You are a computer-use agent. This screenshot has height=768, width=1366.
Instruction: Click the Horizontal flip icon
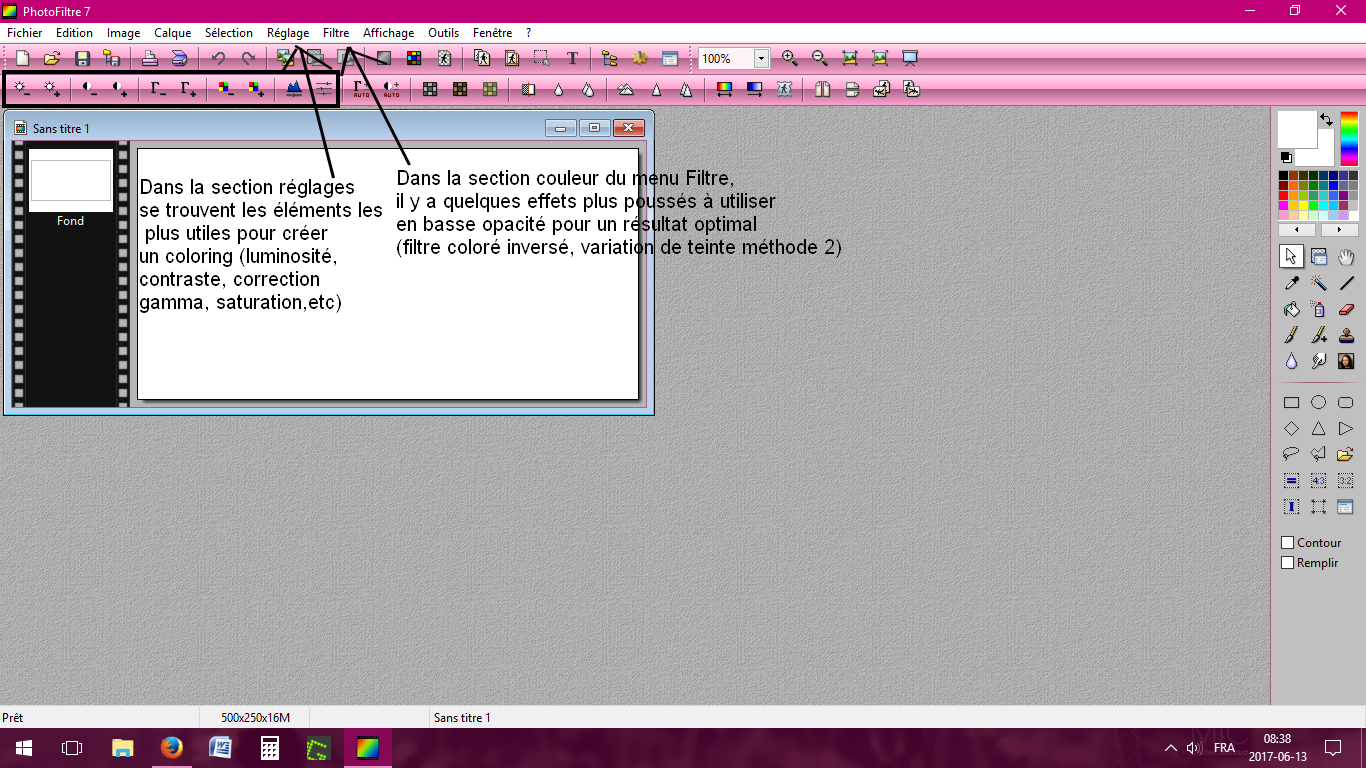822,90
